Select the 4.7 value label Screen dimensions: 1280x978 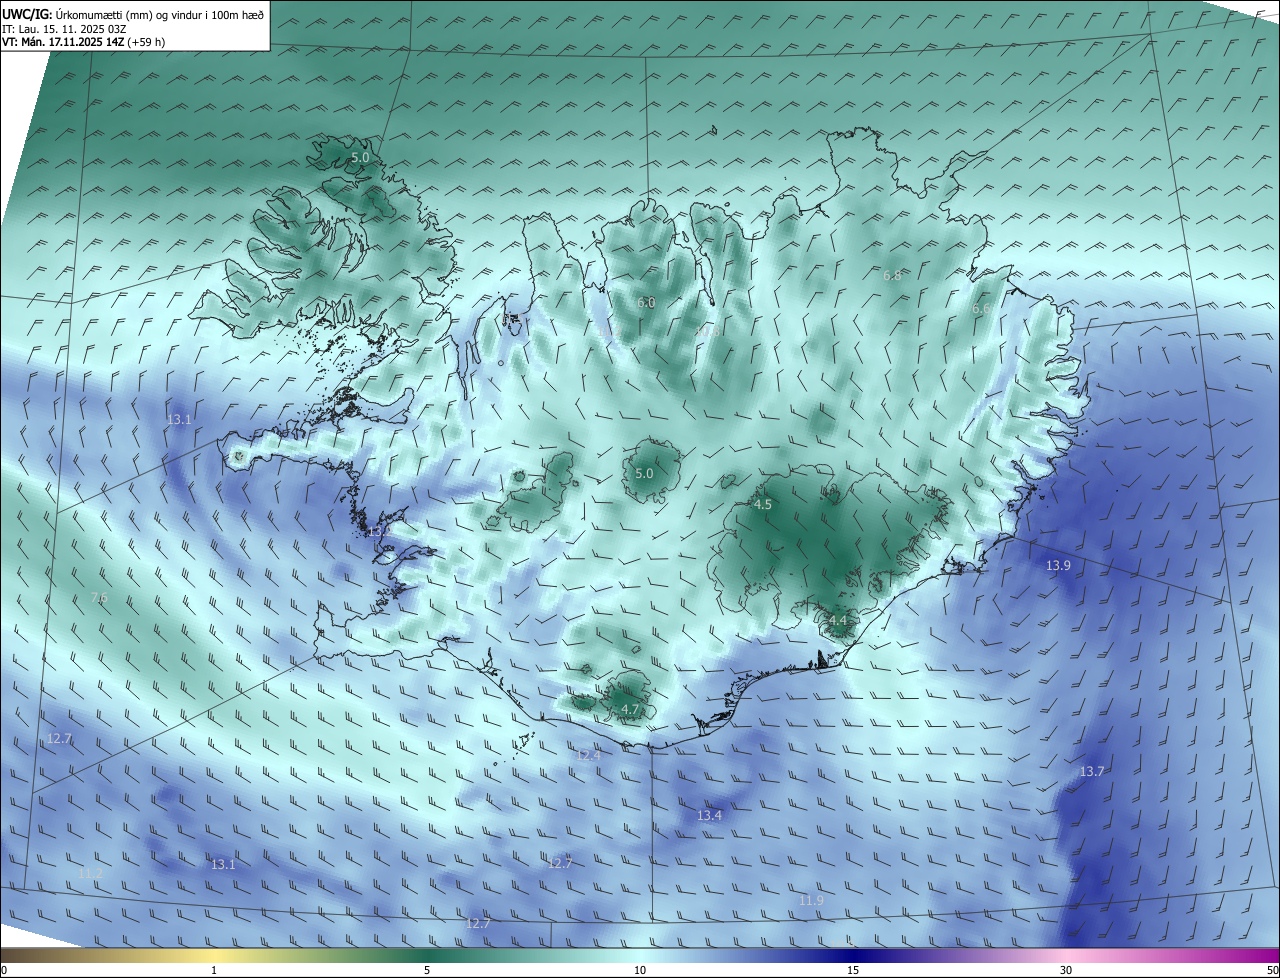tap(630, 709)
